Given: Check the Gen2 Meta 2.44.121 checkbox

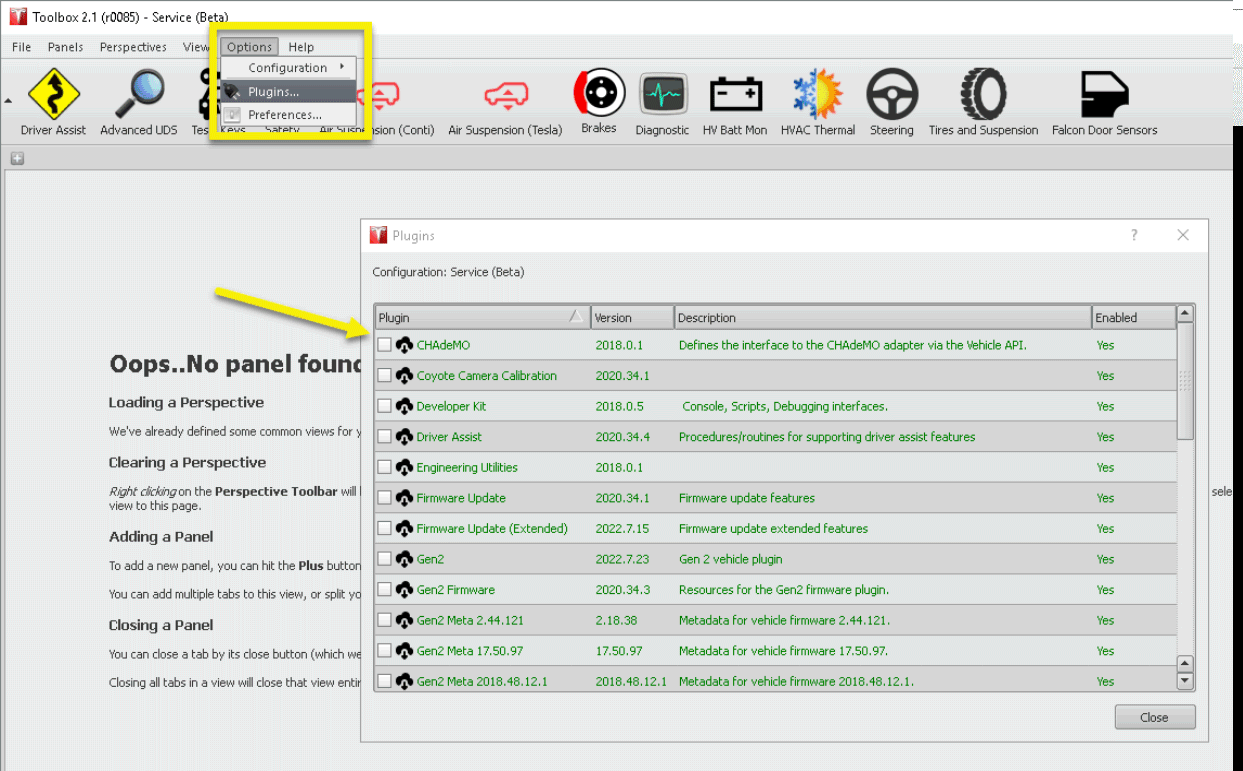Looking at the screenshot, I should click(x=385, y=620).
